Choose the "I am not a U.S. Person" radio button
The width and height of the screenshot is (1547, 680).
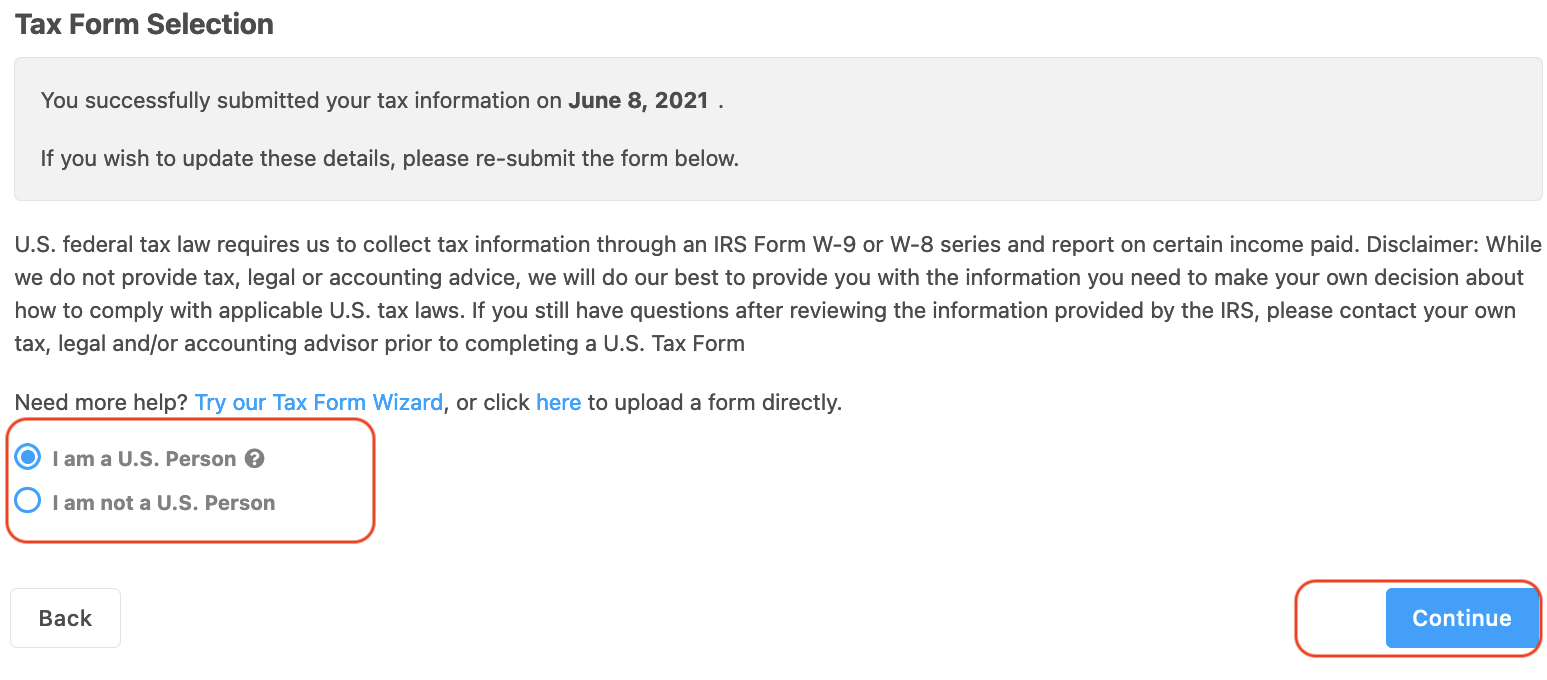coord(28,501)
